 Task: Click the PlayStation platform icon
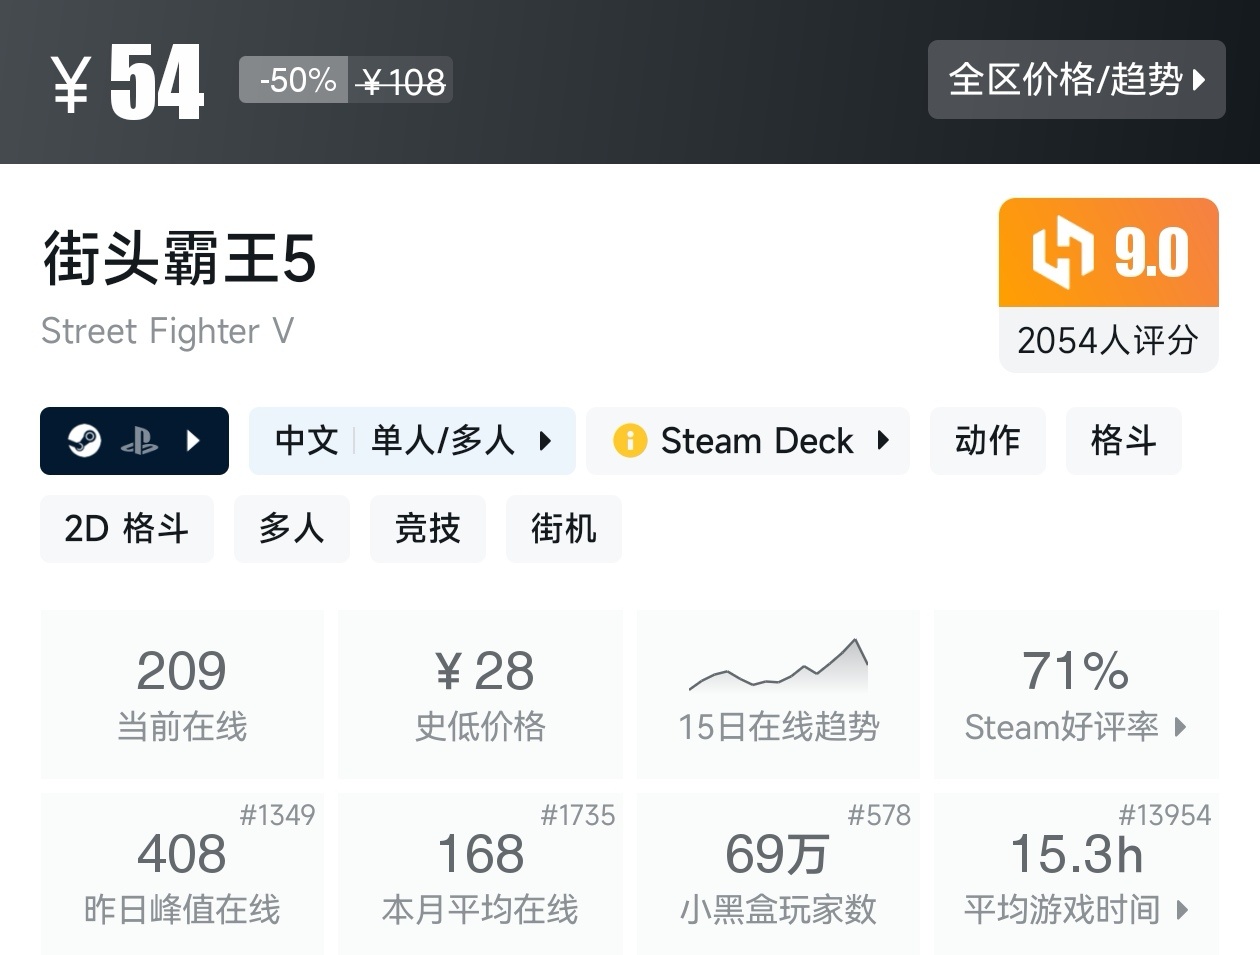[139, 441]
